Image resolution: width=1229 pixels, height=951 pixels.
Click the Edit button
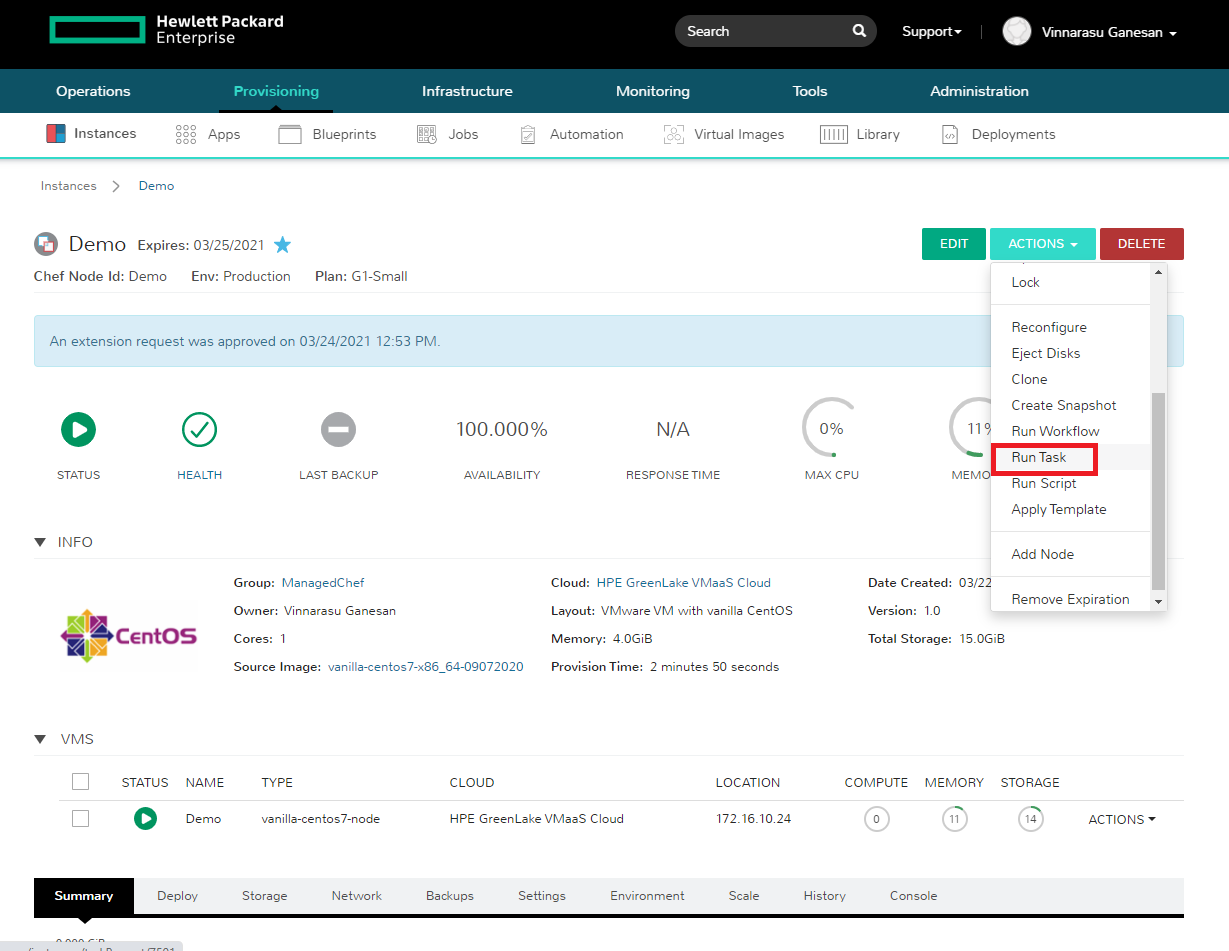coord(954,244)
